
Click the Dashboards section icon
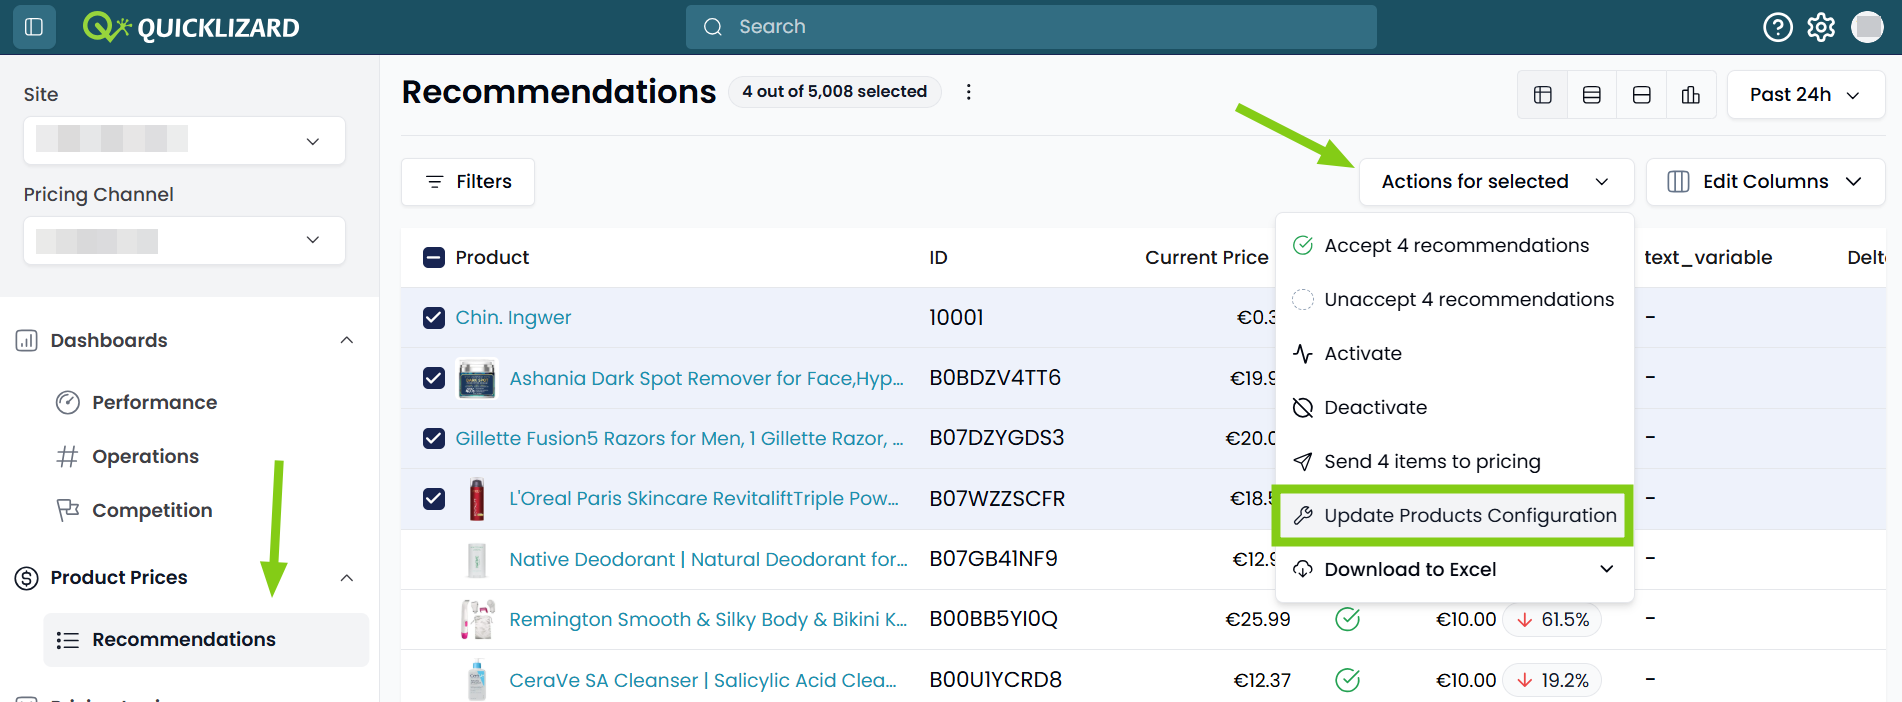pos(27,341)
